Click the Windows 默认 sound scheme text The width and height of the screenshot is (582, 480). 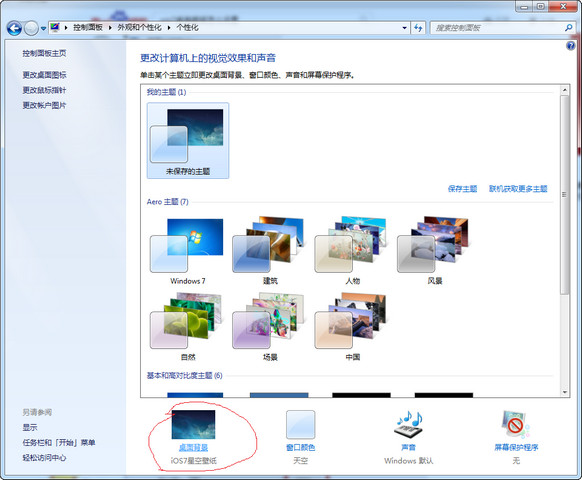[409, 461]
